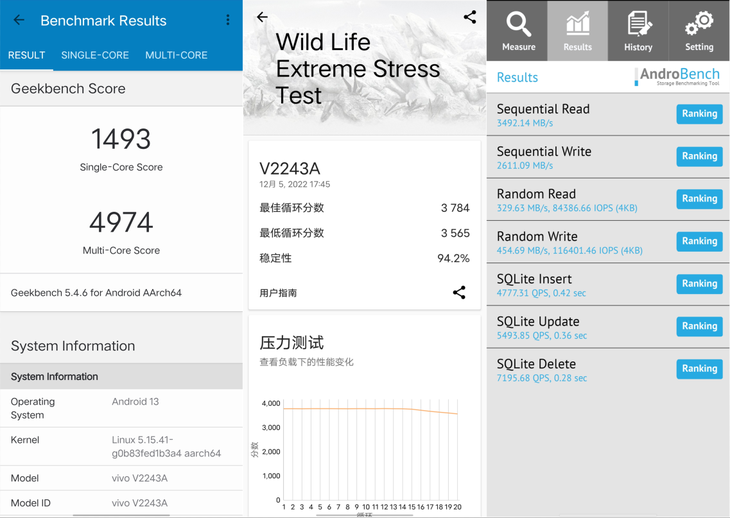
Task: Click Ranking for Sequential Write
Action: (699, 156)
